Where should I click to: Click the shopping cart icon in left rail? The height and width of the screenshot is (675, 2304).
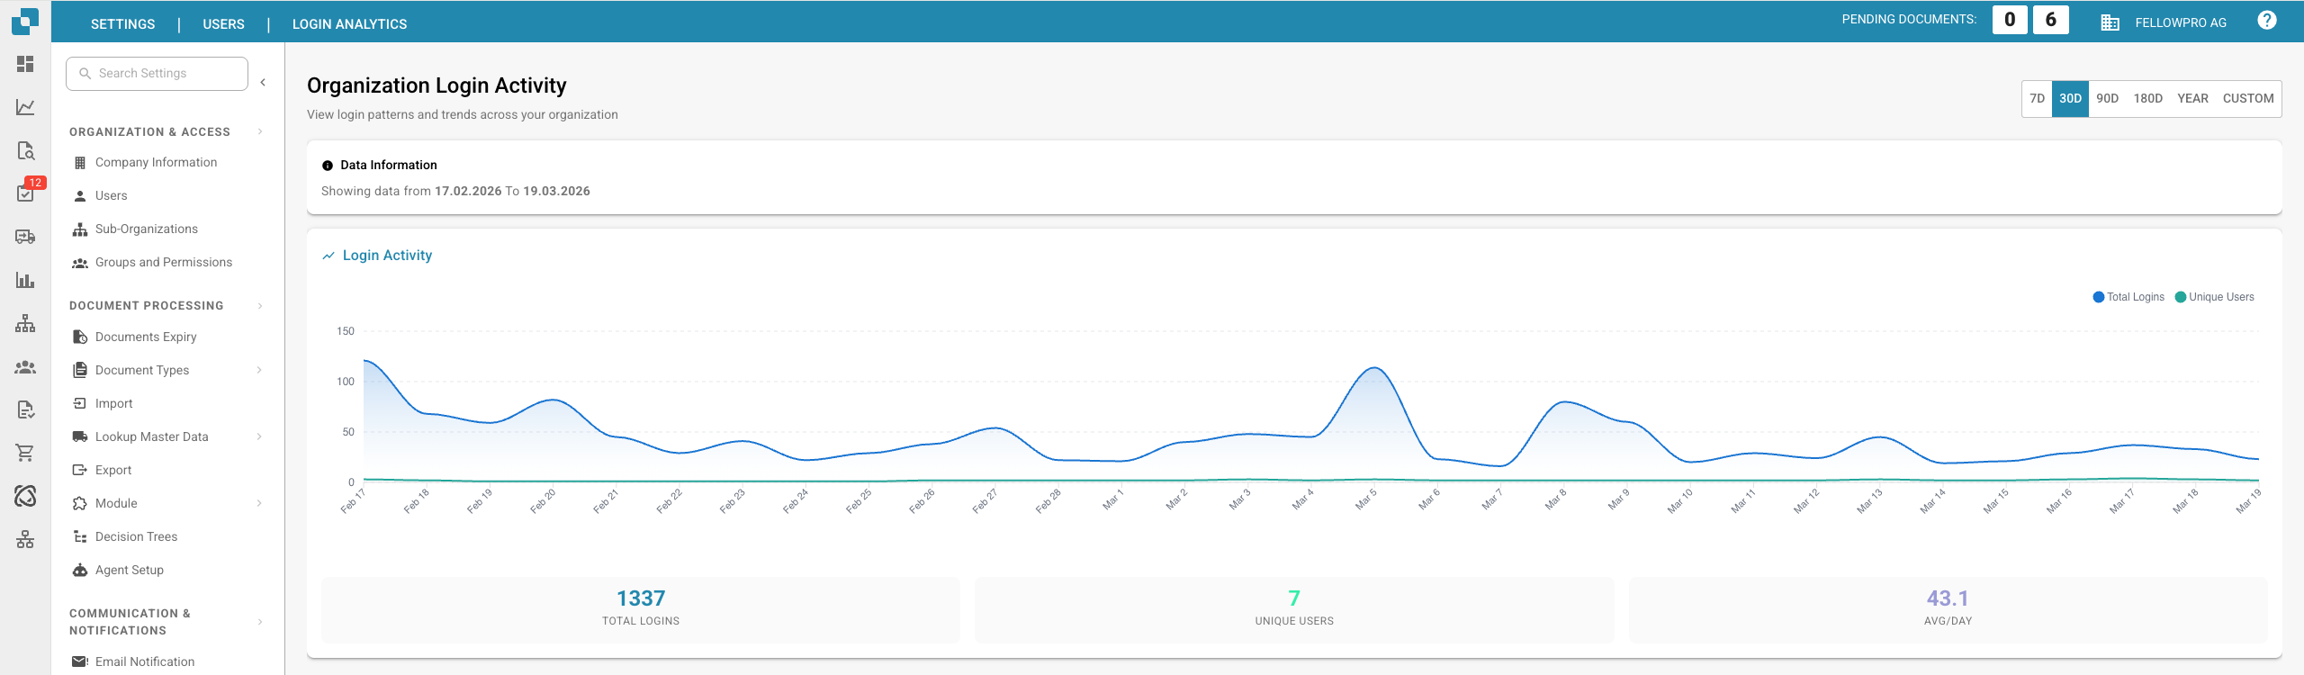(x=25, y=453)
